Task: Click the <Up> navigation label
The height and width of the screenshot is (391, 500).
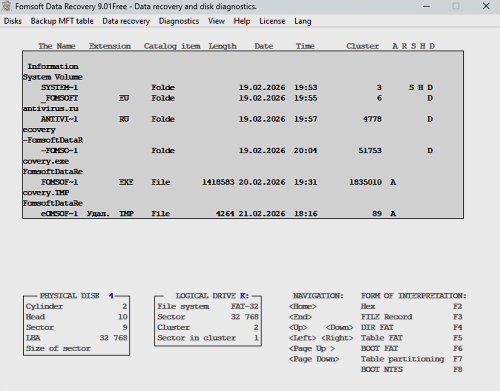Action: click(x=298, y=327)
